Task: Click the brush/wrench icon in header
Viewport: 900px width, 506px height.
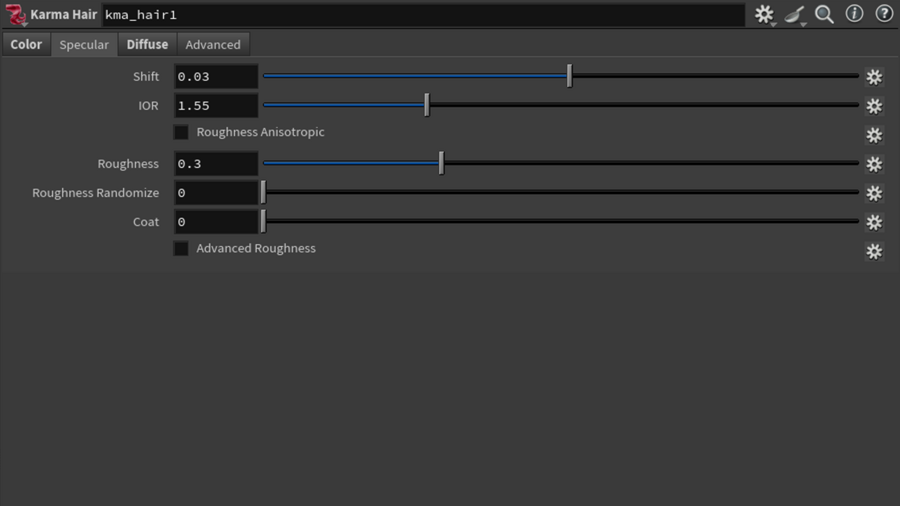Action: click(795, 14)
